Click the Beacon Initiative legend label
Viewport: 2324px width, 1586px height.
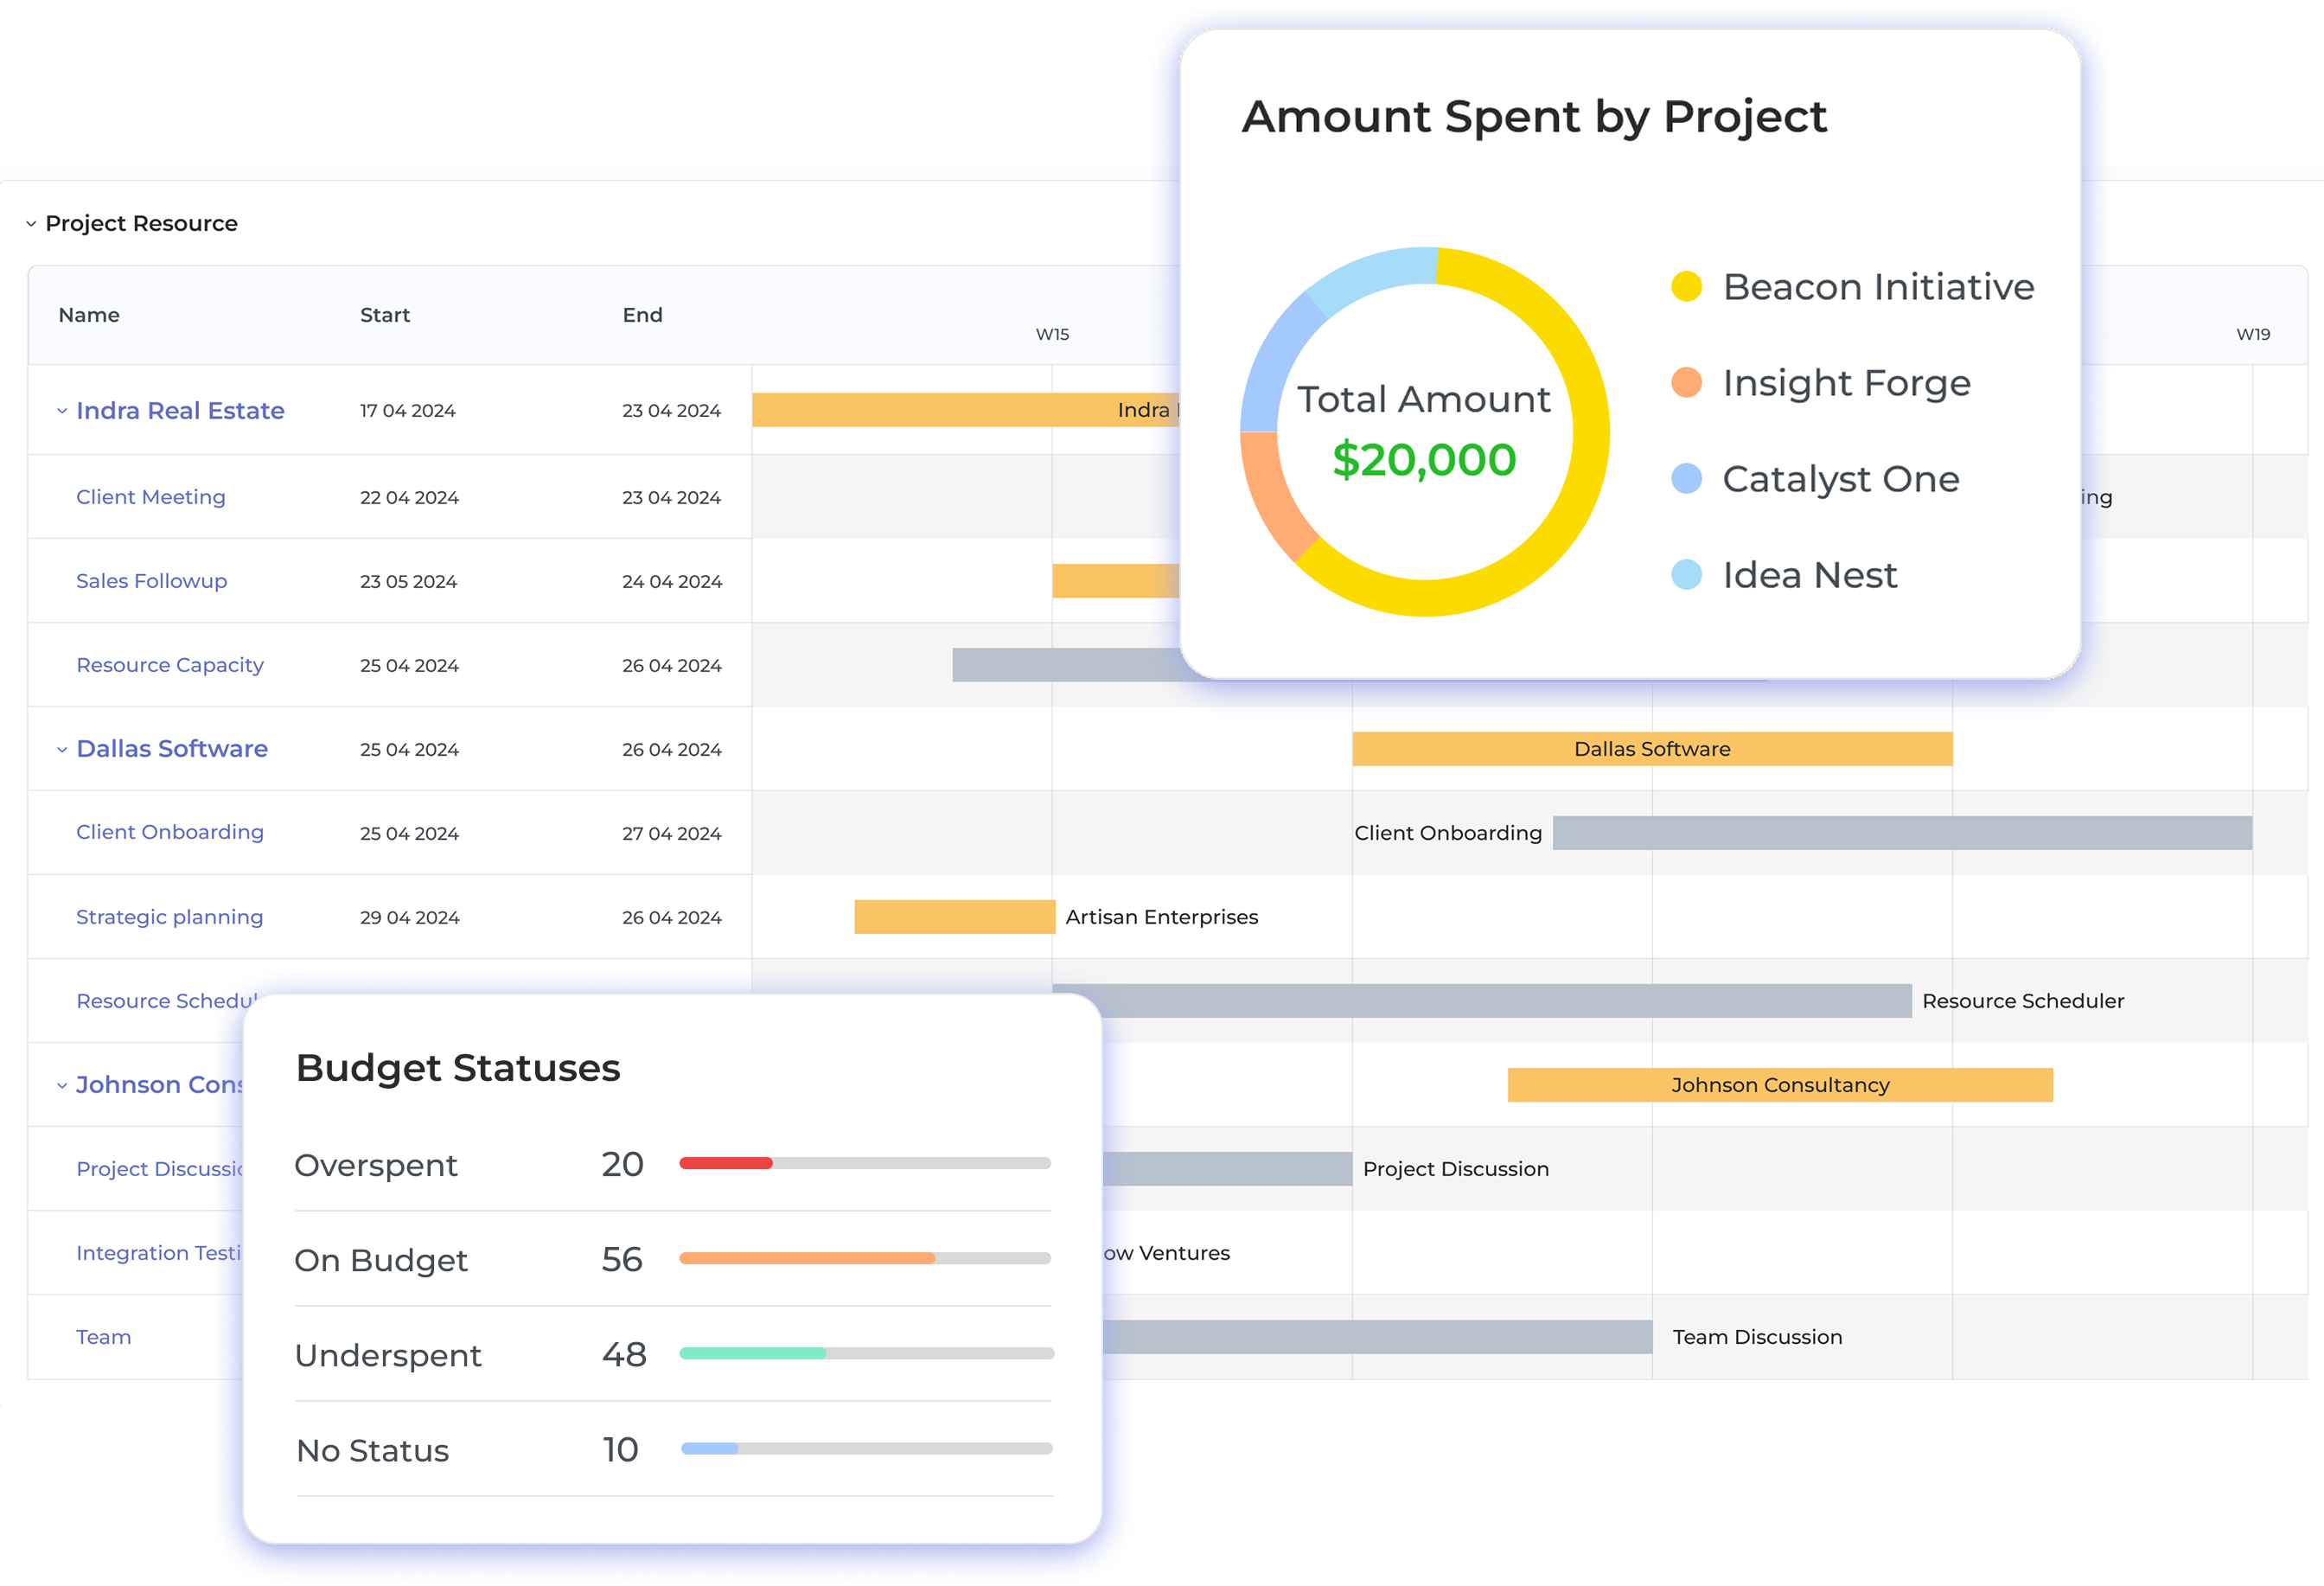(x=1878, y=287)
